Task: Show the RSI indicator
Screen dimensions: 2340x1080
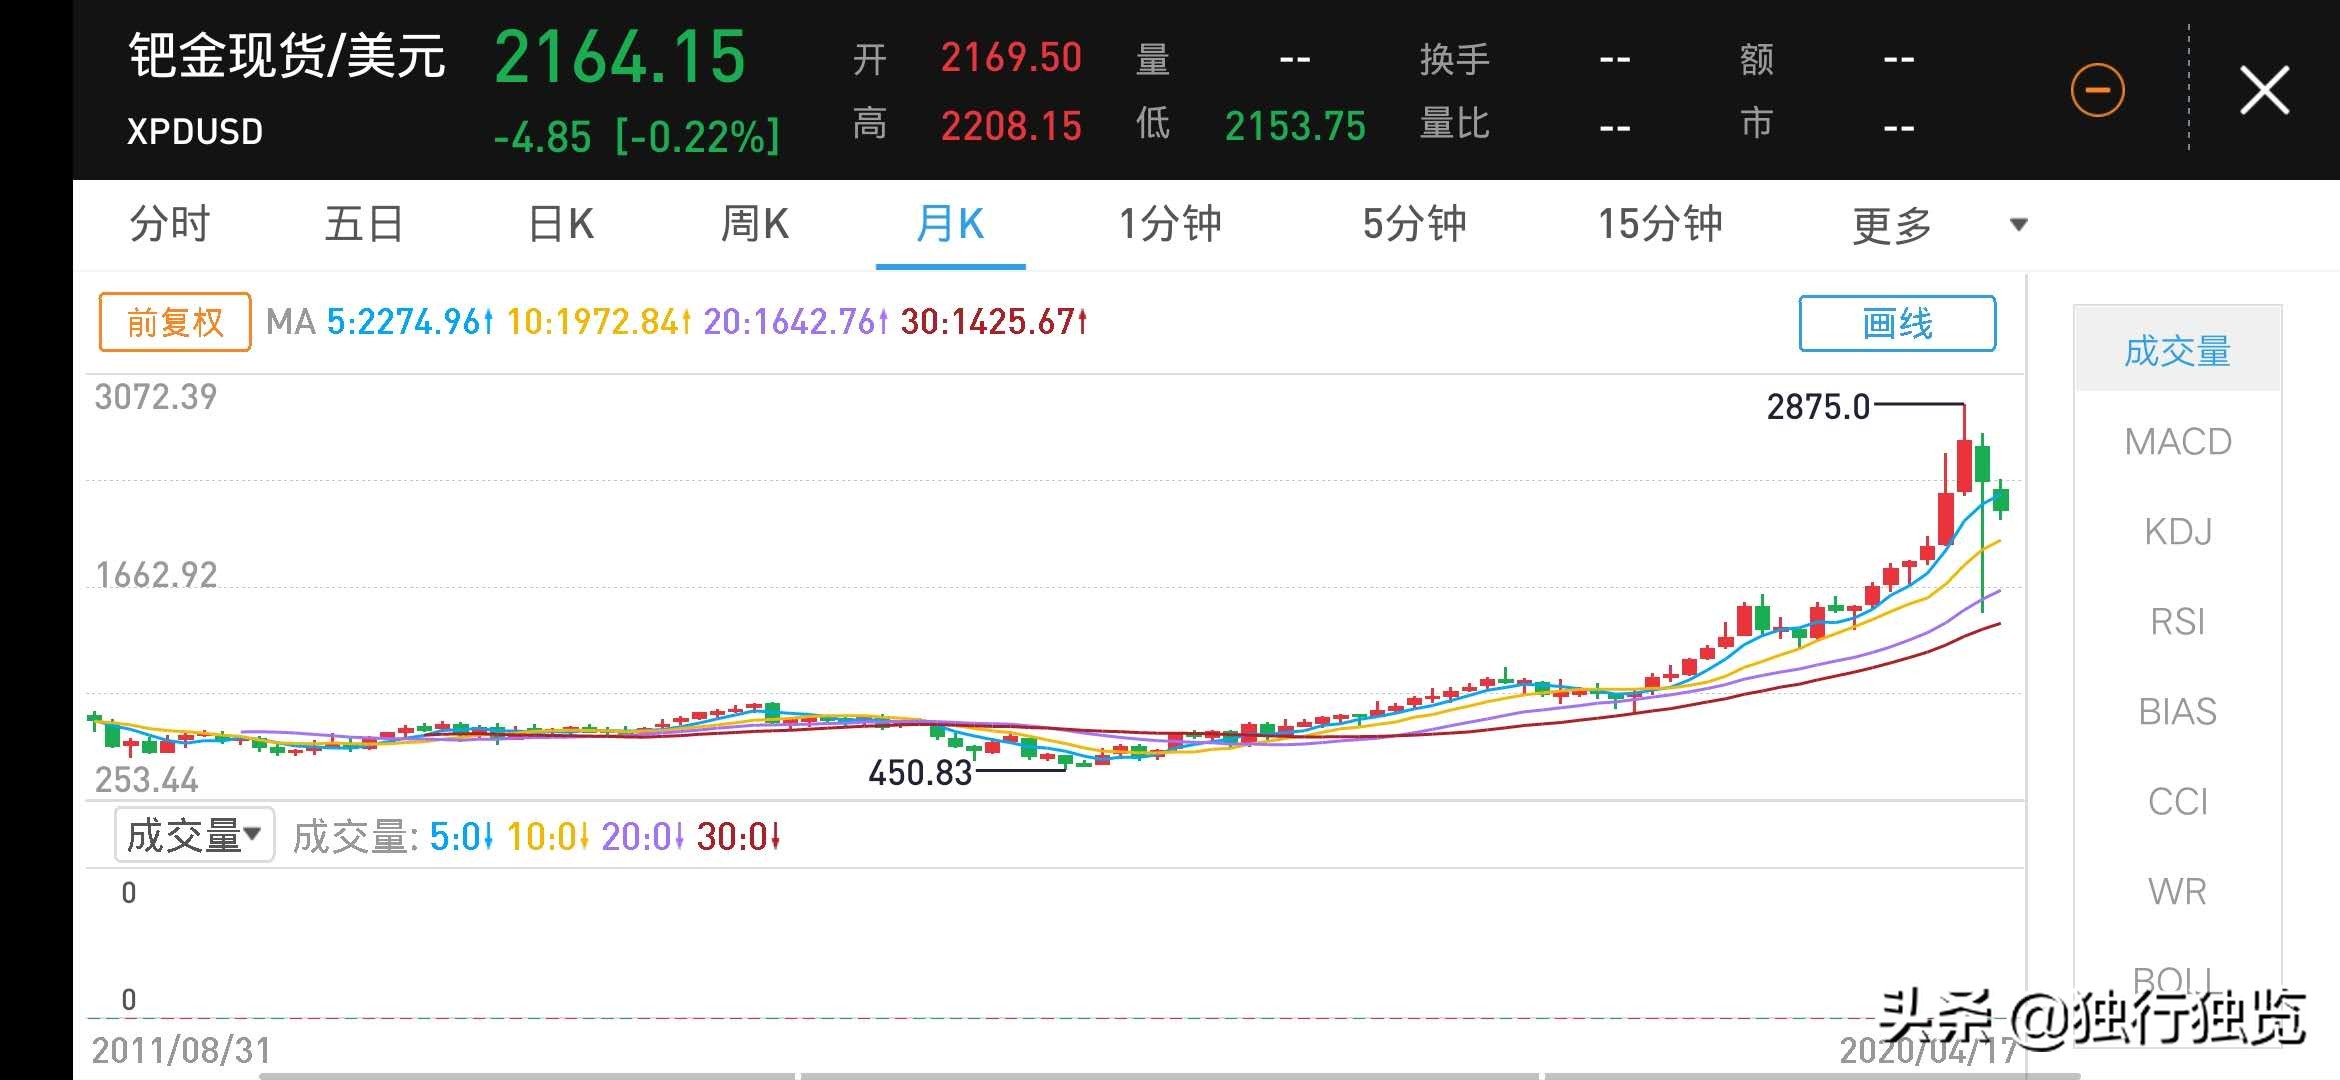Action: tap(2178, 621)
